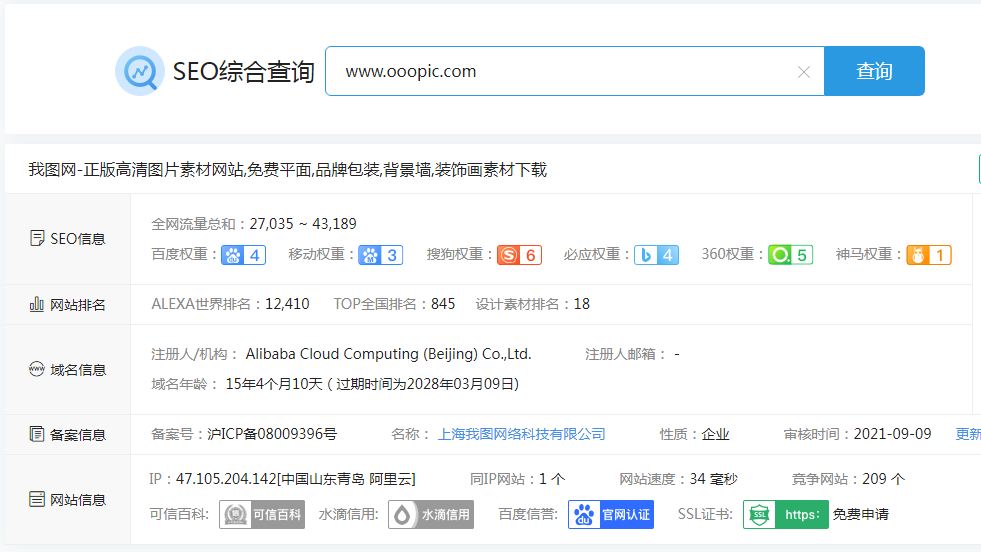This screenshot has width=981, height=552.
Task: Click 全网流量总和 value 27,035 ~ 43,189
Action: coord(303,224)
